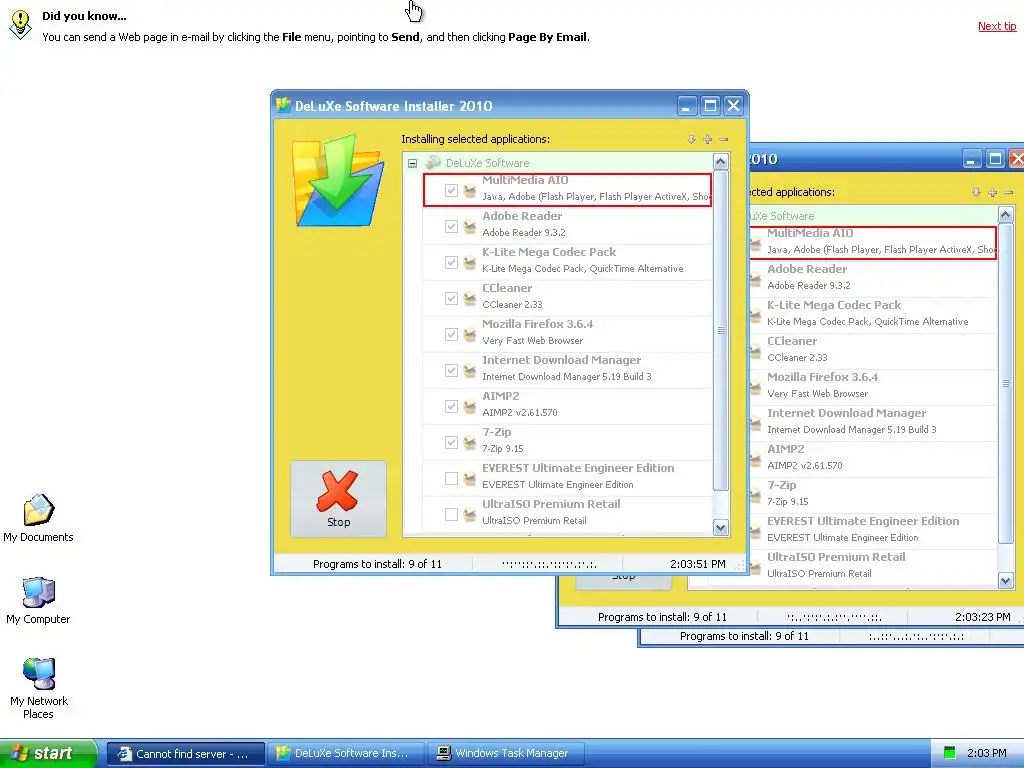This screenshot has height=768, width=1024.
Task: Select EVEREST Ultimate Engineer Edition in back window
Action: tap(872, 529)
